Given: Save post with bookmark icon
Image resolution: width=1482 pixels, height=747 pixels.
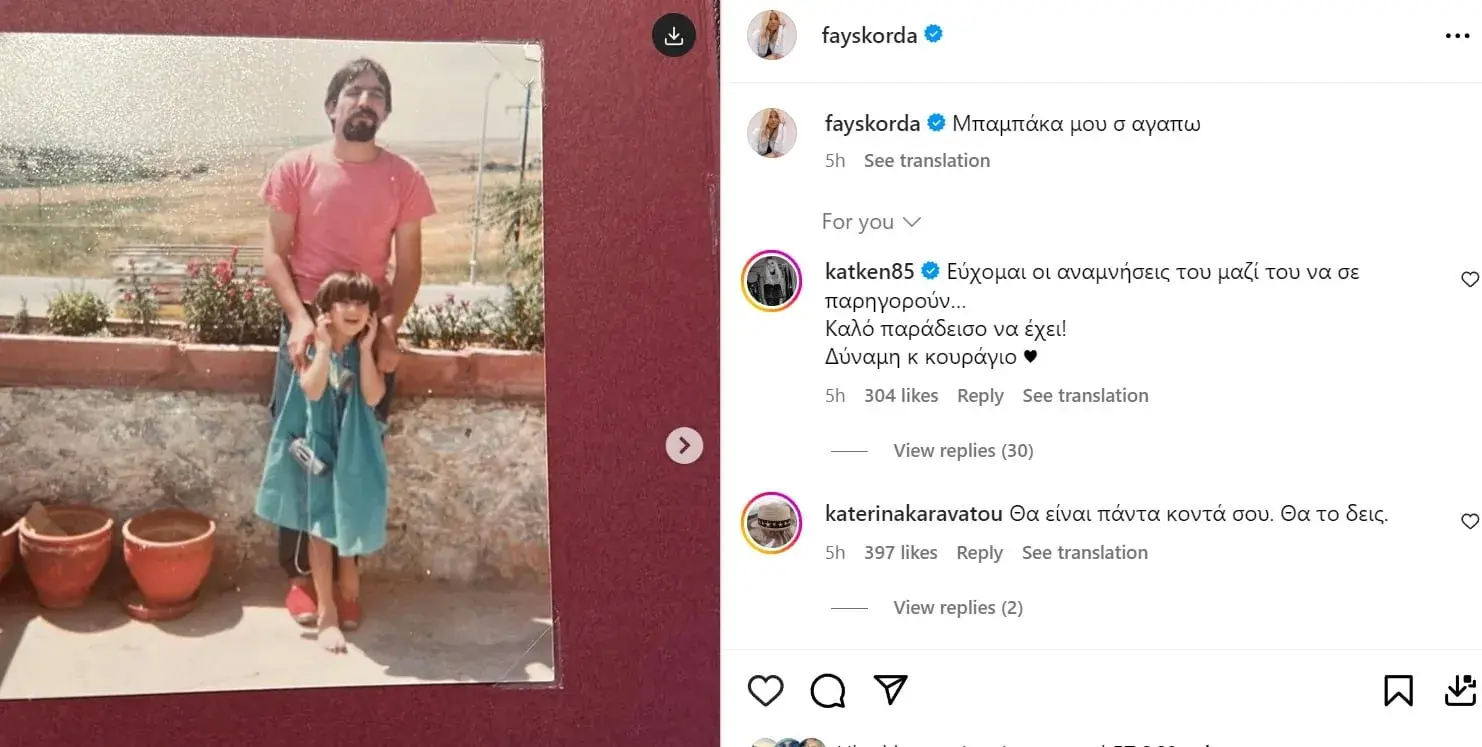Looking at the screenshot, I should [x=1398, y=690].
